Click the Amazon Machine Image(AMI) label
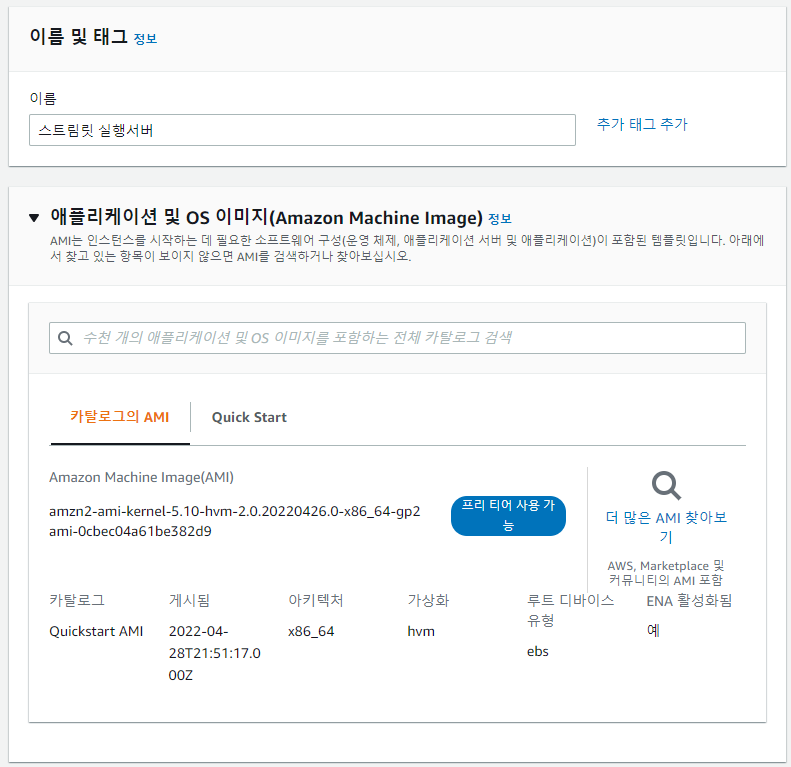The height and width of the screenshot is (767, 791). [141, 477]
